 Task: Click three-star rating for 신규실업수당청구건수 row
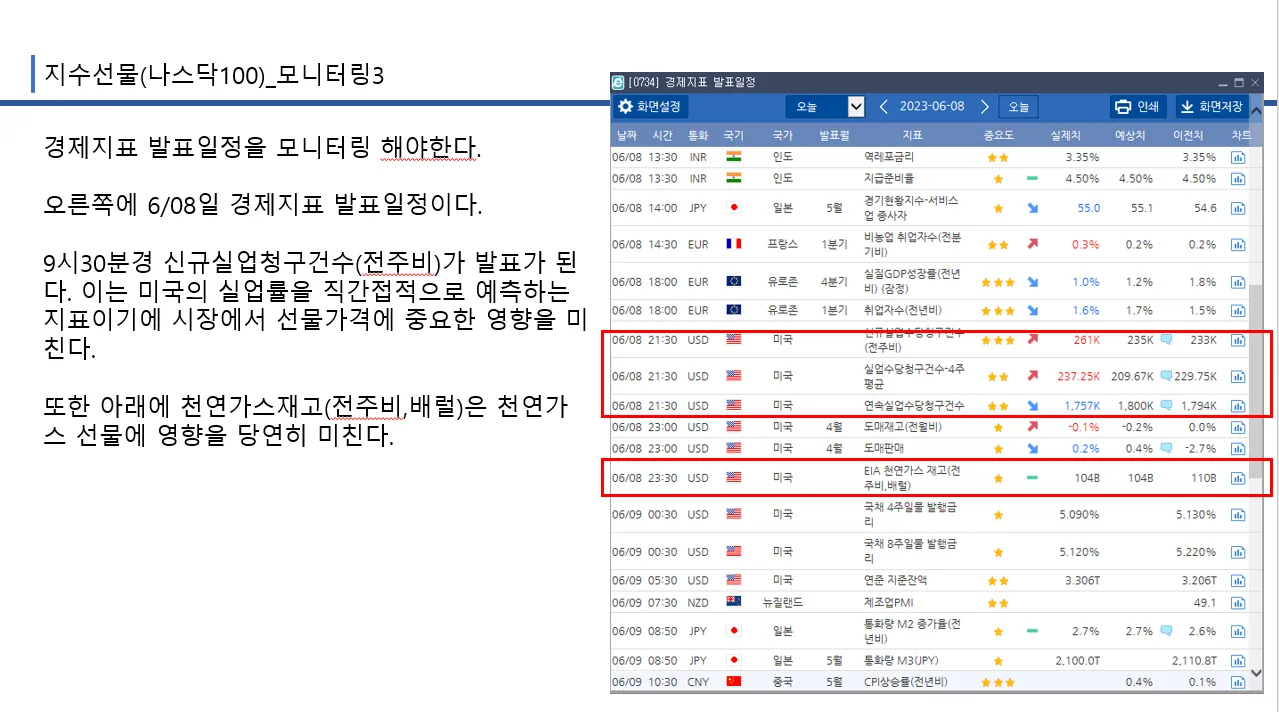(x=998, y=340)
